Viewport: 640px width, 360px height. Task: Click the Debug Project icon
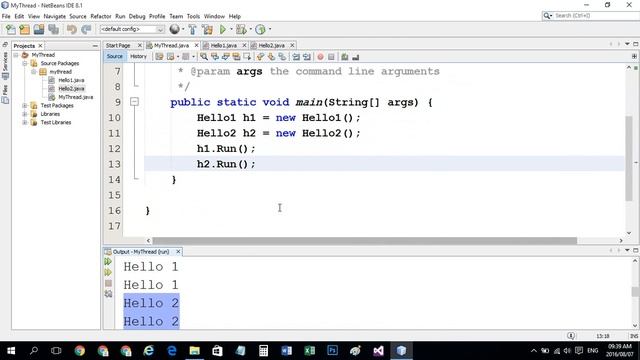241,29
